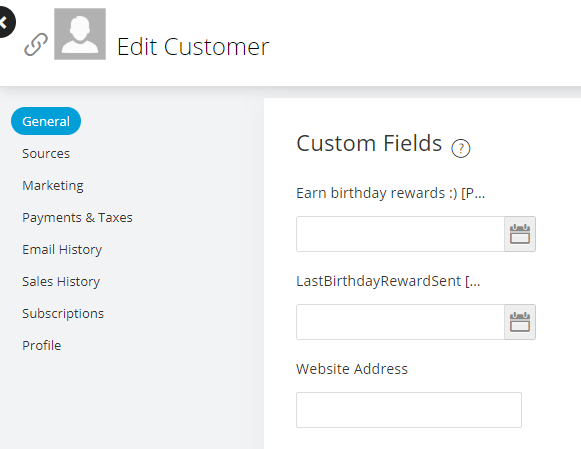Open the Marketing section
The height and width of the screenshot is (449, 581).
[x=53, y=186]
